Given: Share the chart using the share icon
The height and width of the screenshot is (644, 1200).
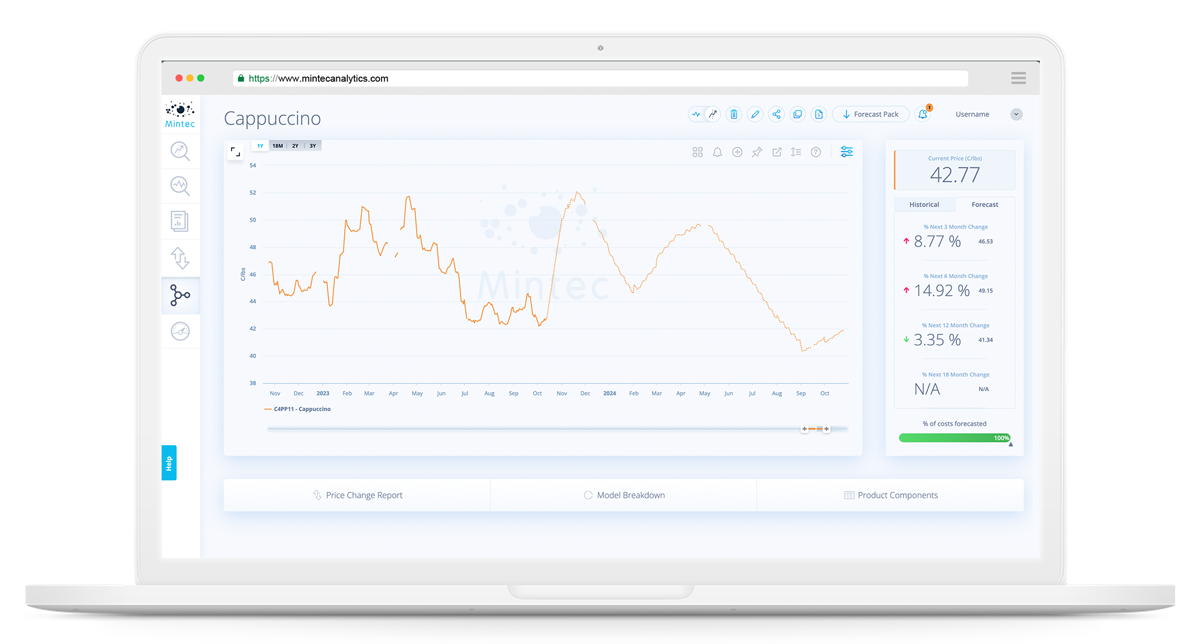Looking at the screenshot, I should [x=776, y=114].
